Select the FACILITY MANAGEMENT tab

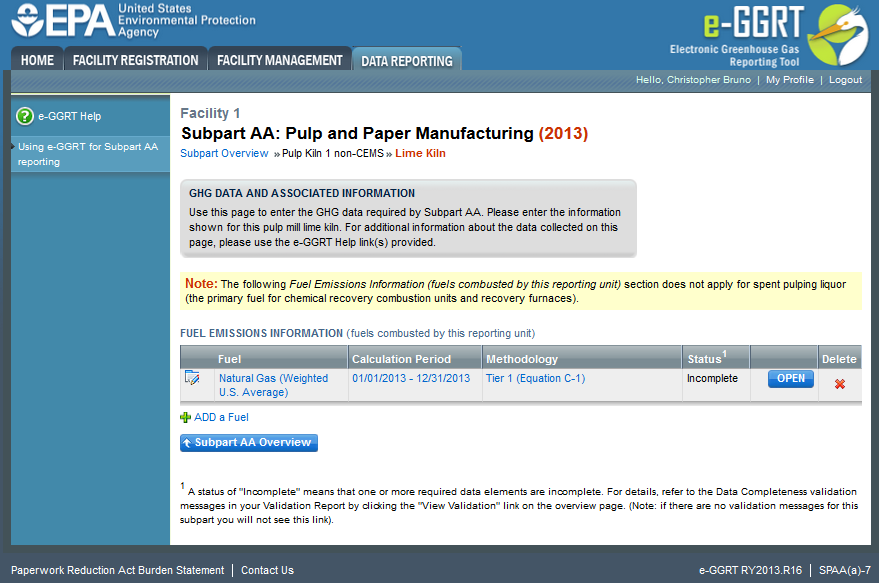tap(279, 60)
